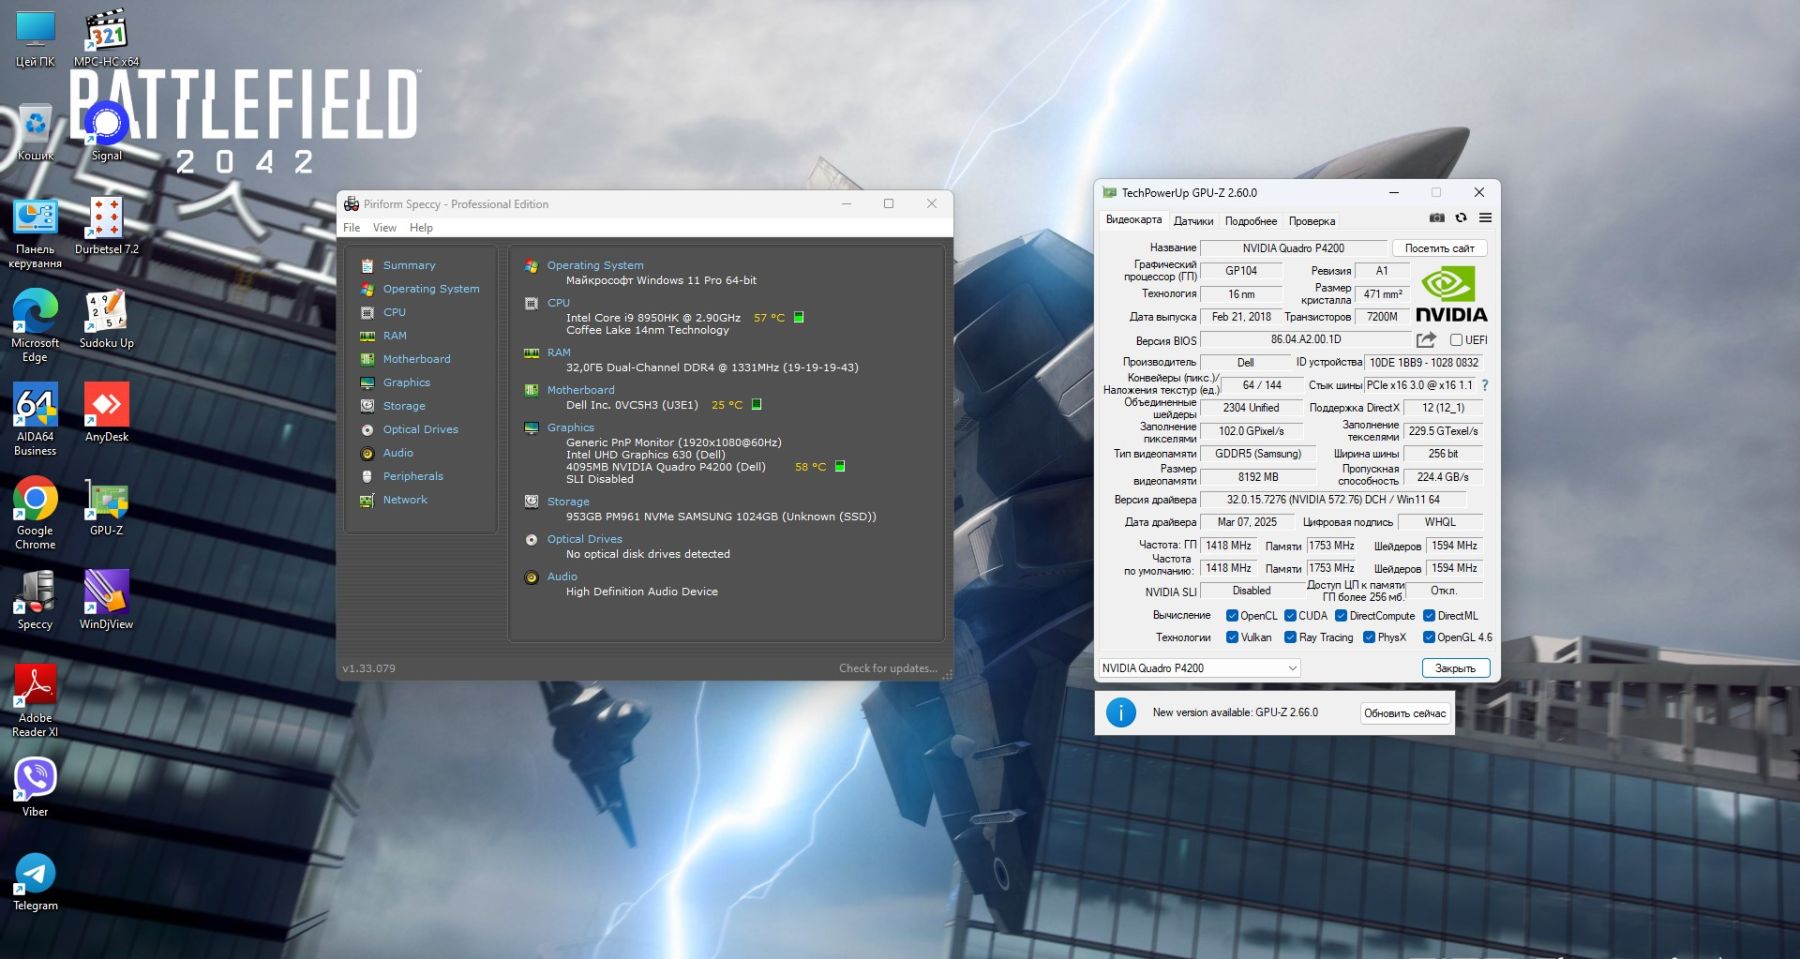1800x959 pixels.
Task: Click the BIOS export share icon in GPU-Z
Action: click(x=1426, y=340)
